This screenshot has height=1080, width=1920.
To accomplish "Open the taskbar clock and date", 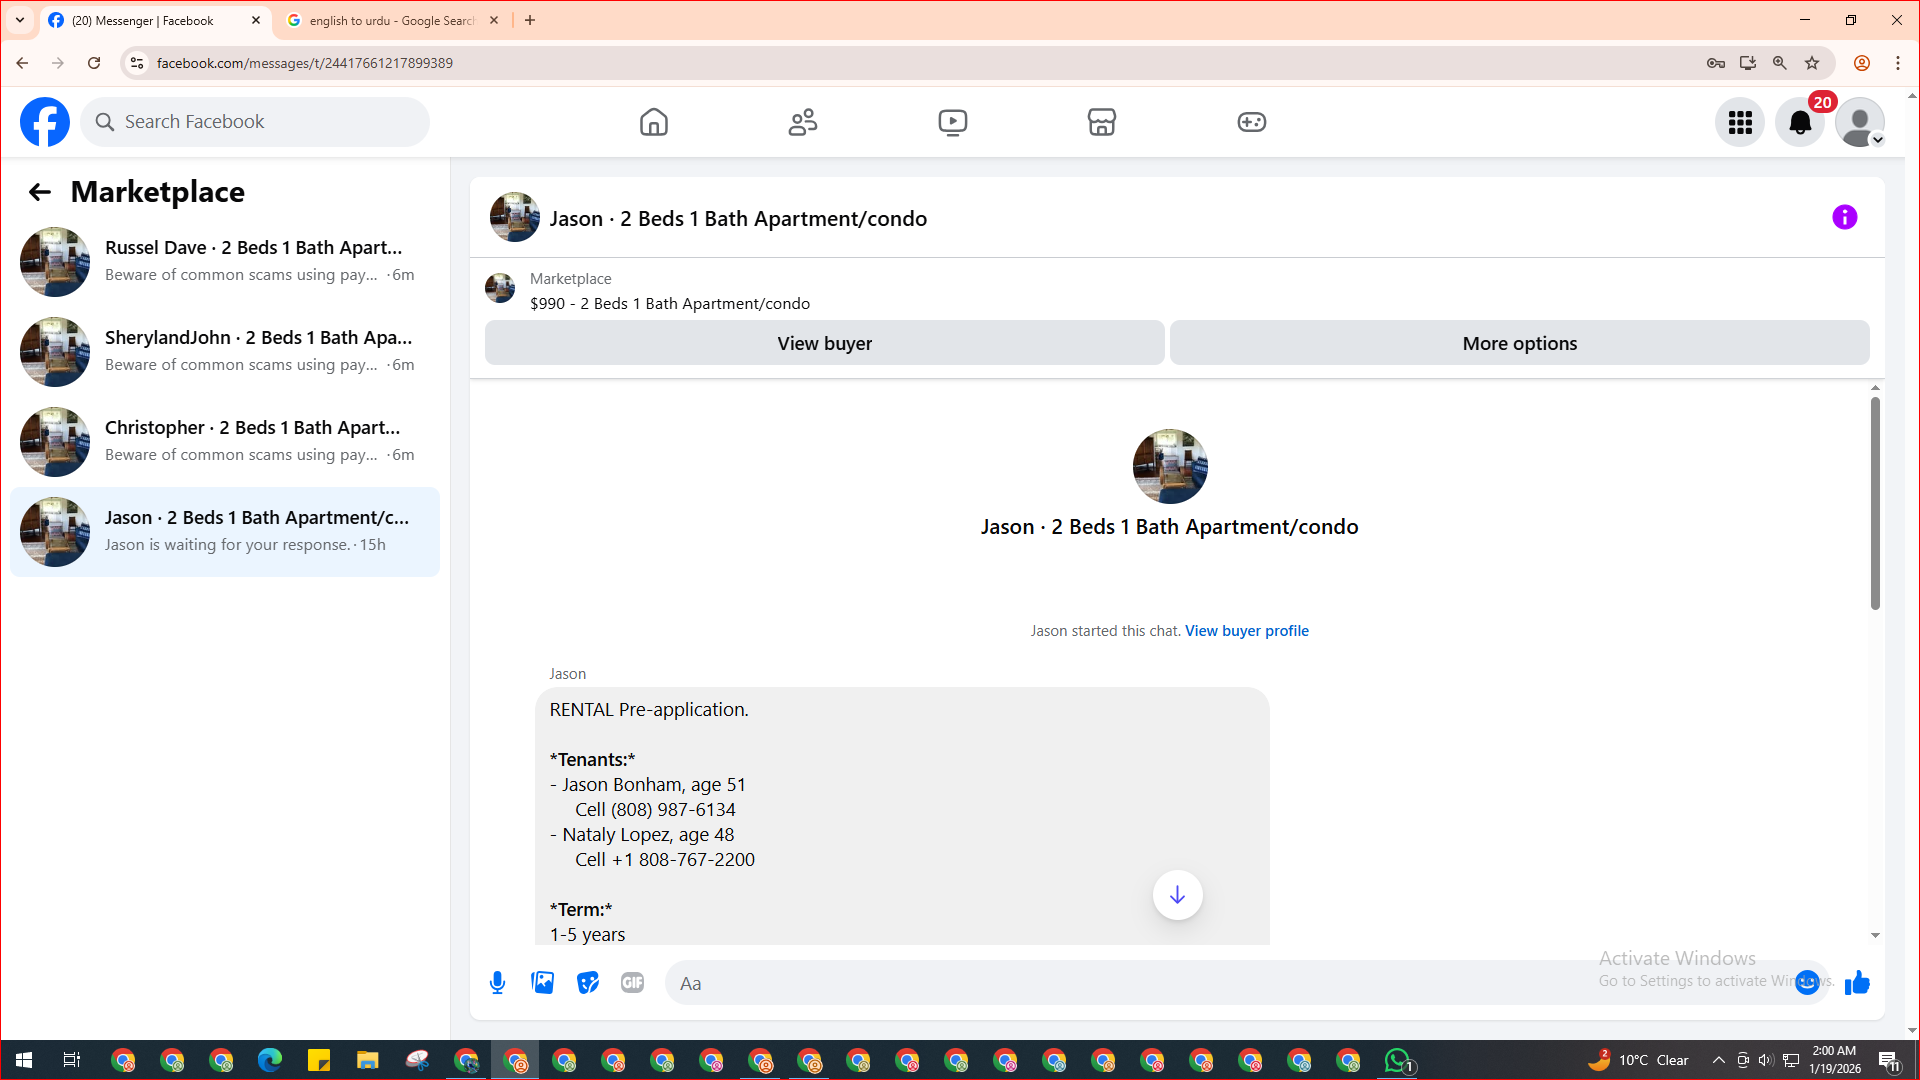I will (1835, 1060).
